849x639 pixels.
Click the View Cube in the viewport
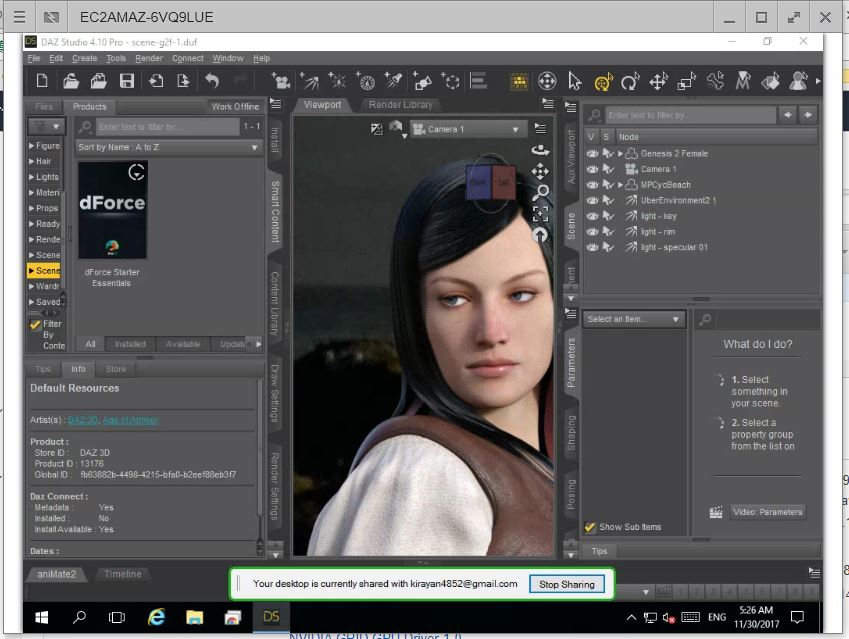tap(491, 182)
